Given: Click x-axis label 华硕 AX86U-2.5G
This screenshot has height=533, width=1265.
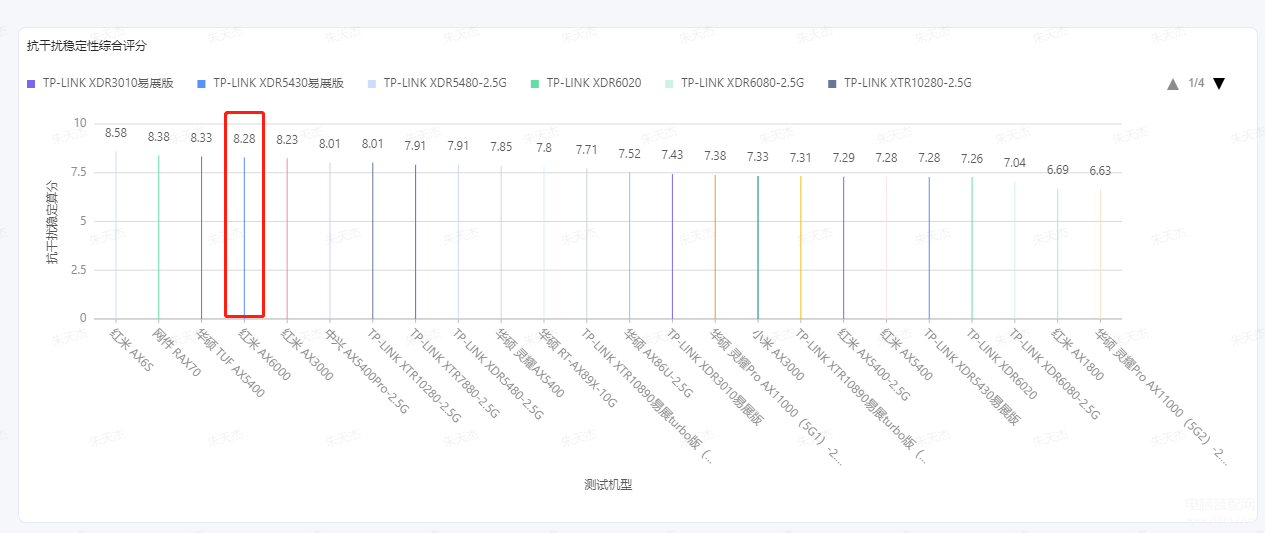Looking at the screenshot, I should coord(659,362).
